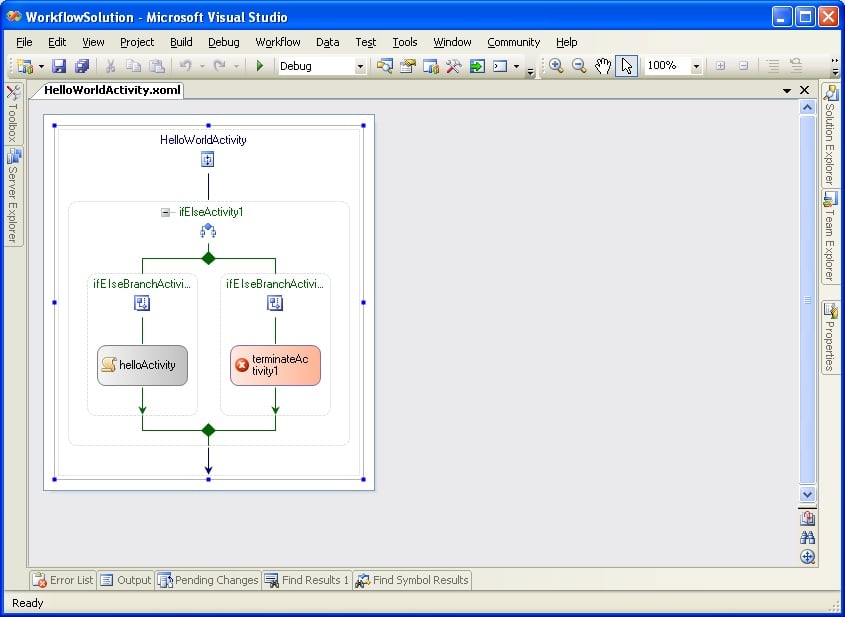Click the vertical scrollbar down arrow

click(x=807, y=494)
